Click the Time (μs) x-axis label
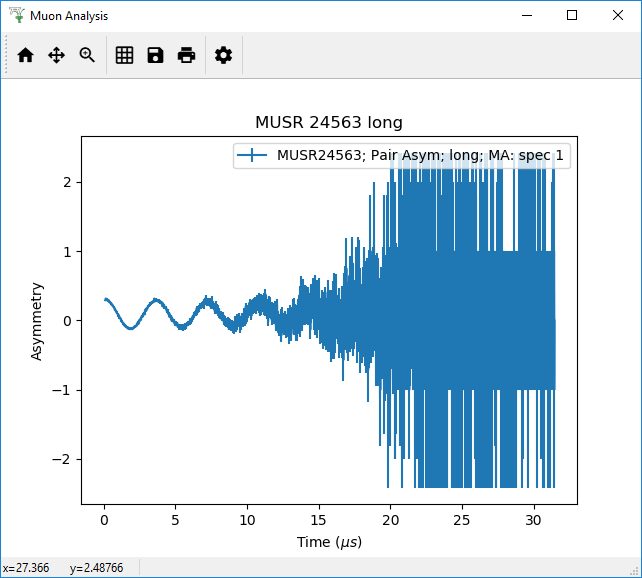 [329, 542]
